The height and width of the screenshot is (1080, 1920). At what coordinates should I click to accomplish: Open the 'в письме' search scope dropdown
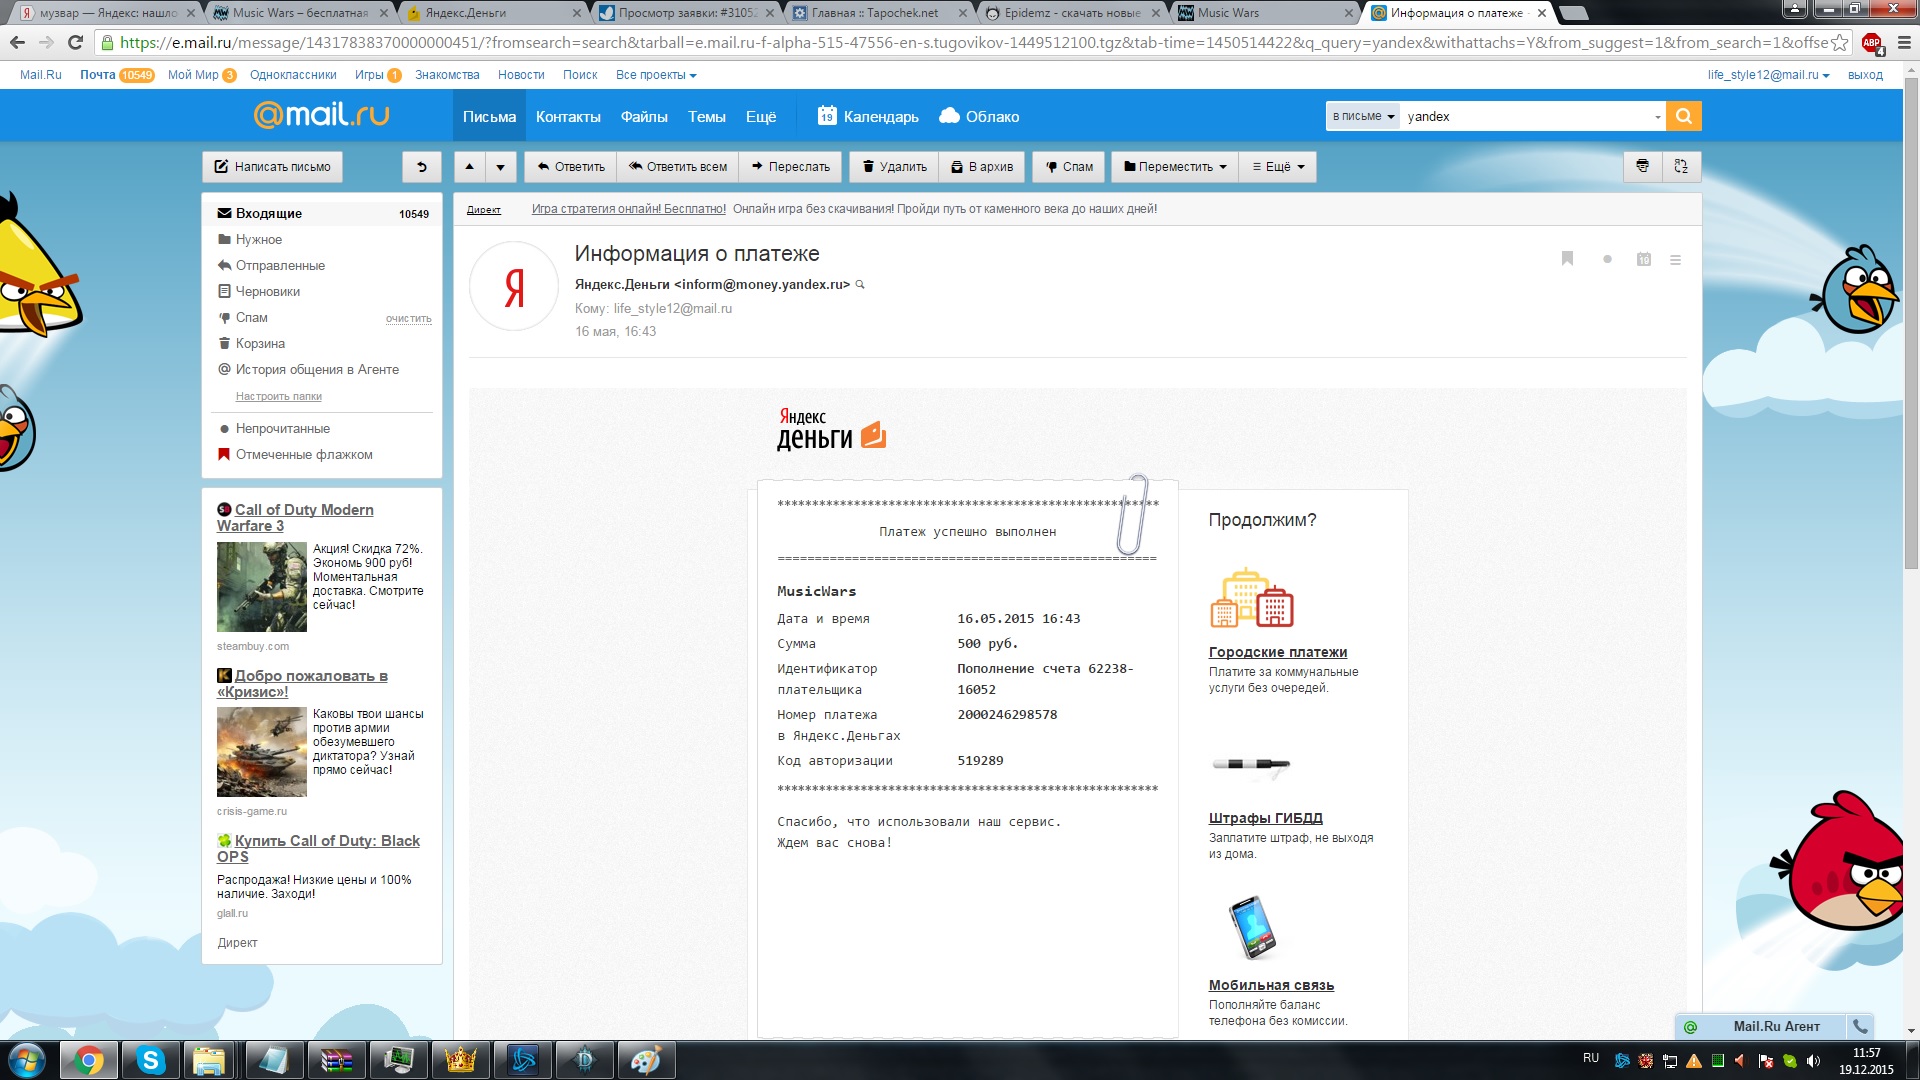pyautogui.click(x=1363, y=116)
